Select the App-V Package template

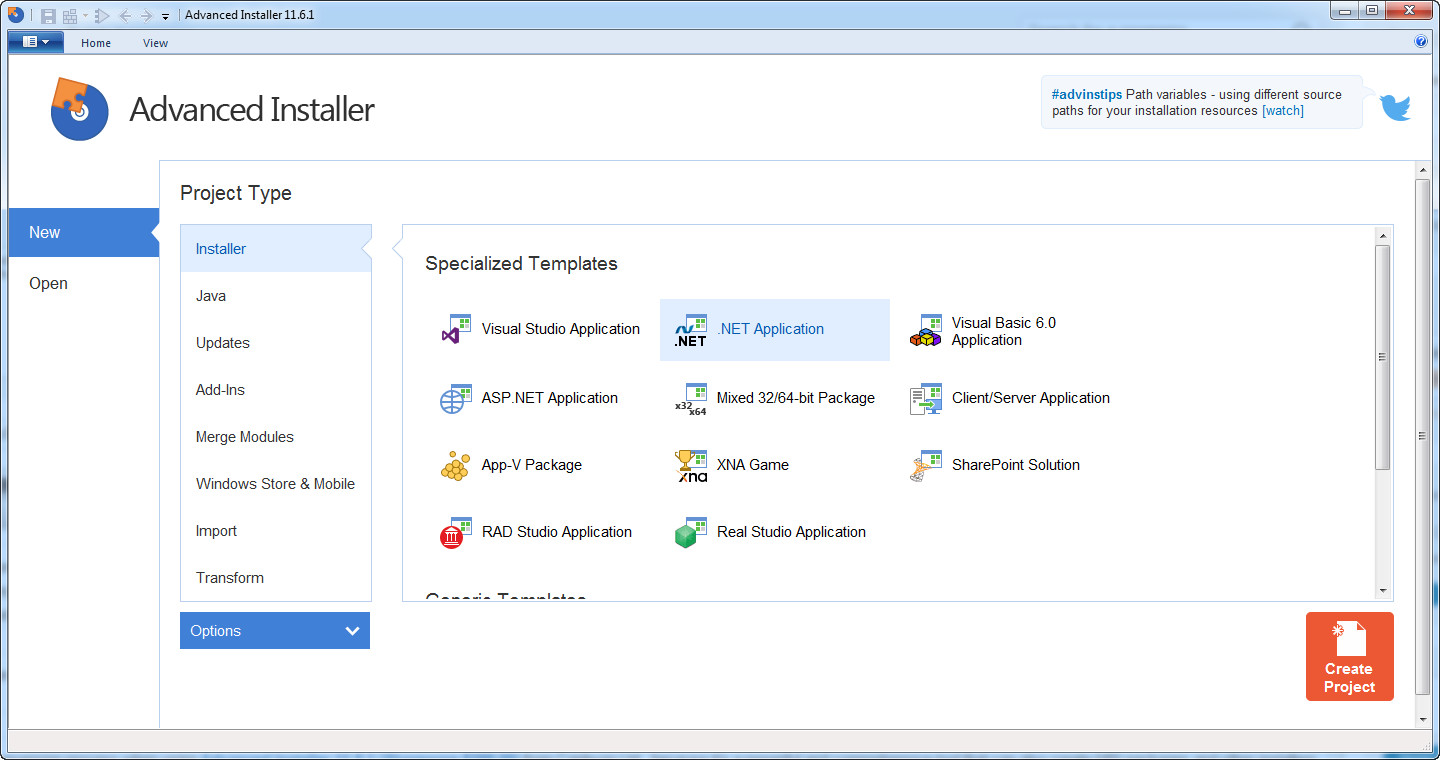point(531,465)
